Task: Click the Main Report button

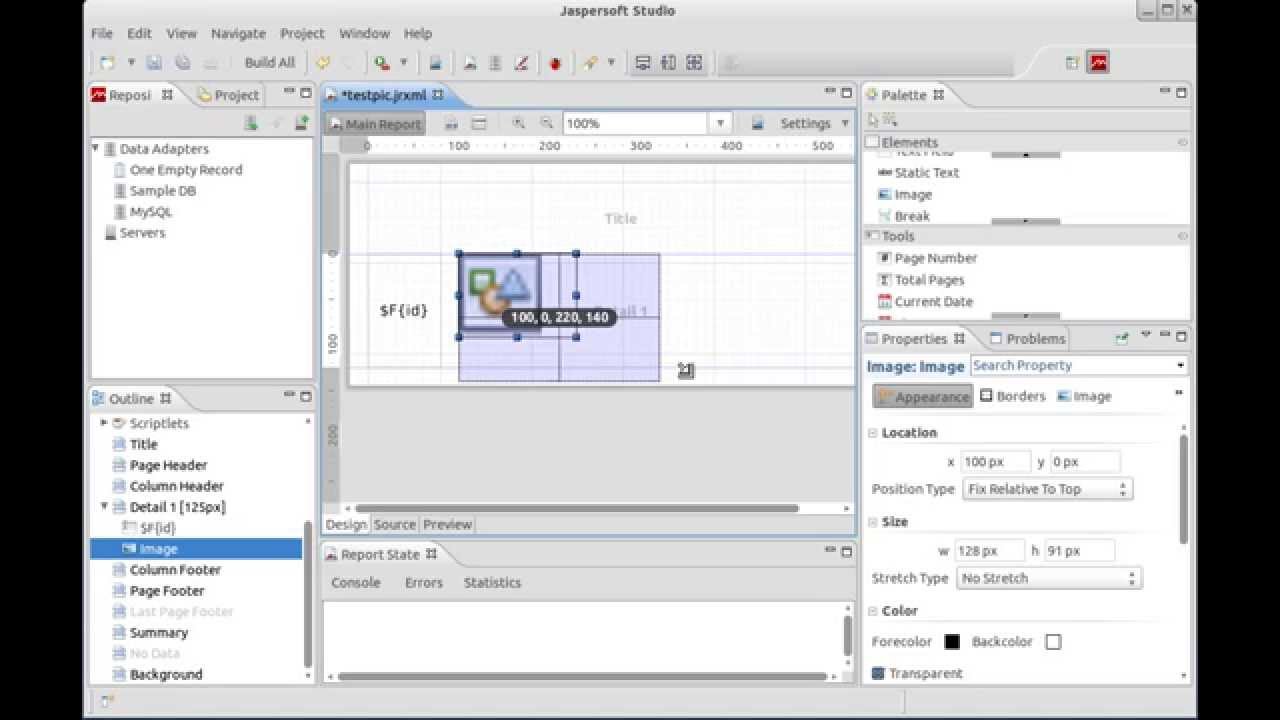Action: [376, 124]
